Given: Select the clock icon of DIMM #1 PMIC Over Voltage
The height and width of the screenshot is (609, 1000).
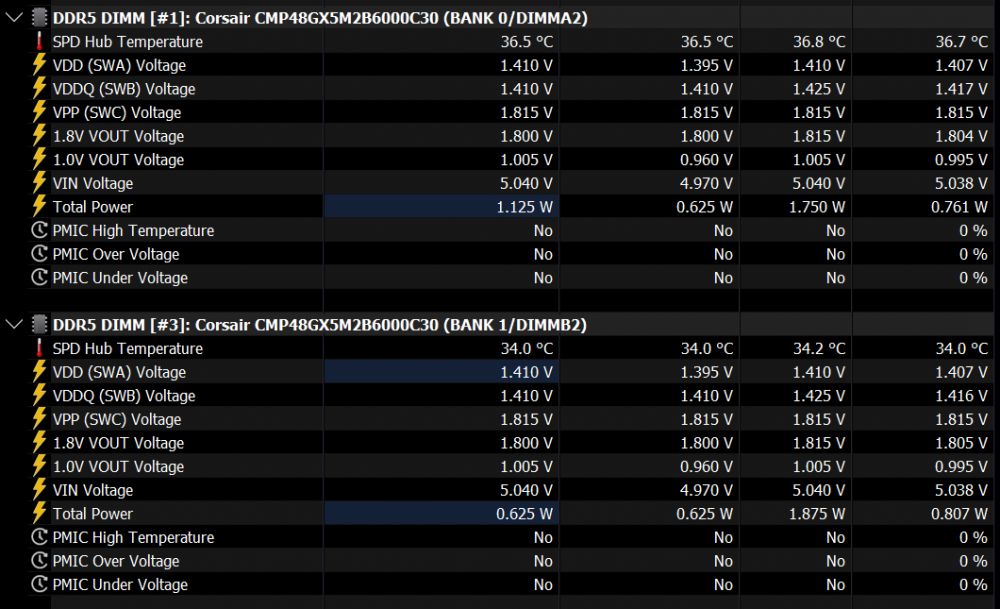Looking at the screenshot, I should (40, 254).
